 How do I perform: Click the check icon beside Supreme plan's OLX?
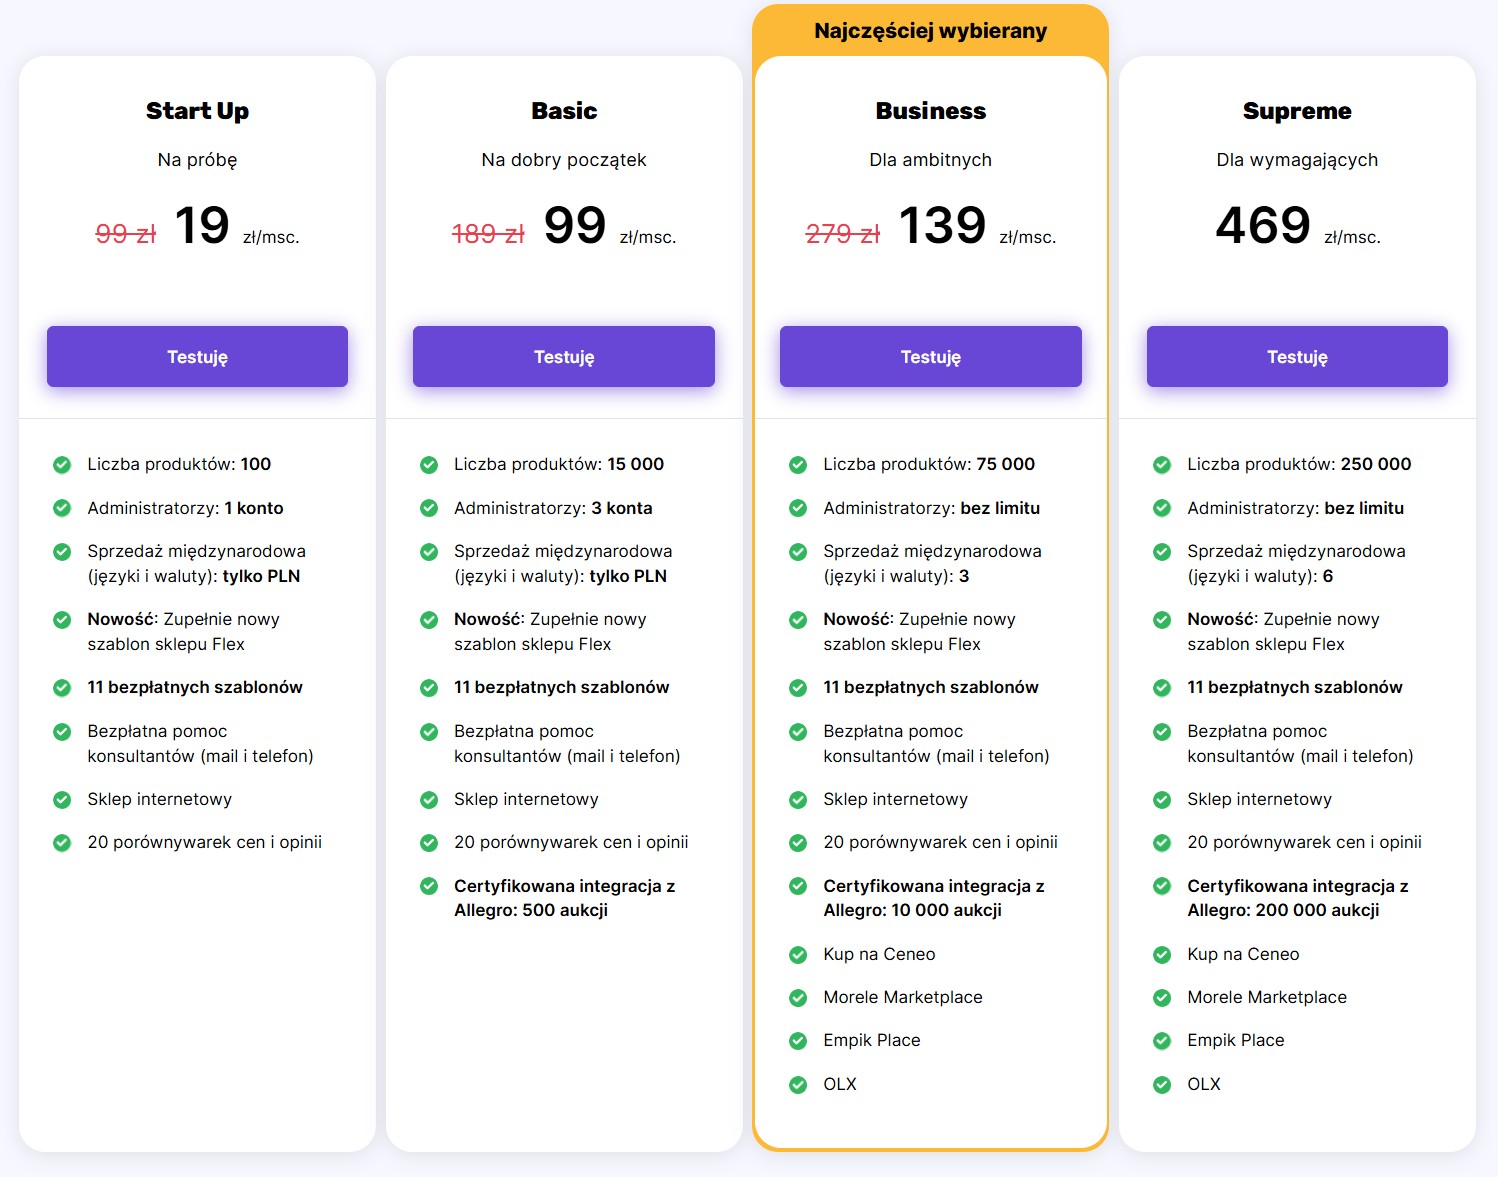point(1162,1085)
